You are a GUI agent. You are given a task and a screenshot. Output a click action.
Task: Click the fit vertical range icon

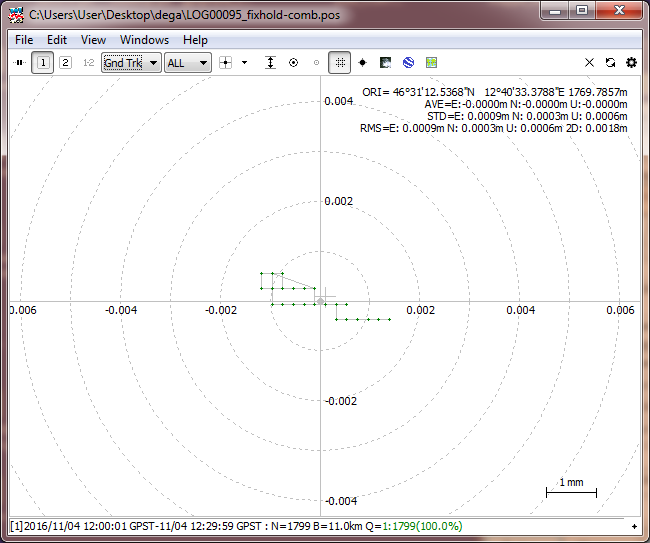click(270, 63)
